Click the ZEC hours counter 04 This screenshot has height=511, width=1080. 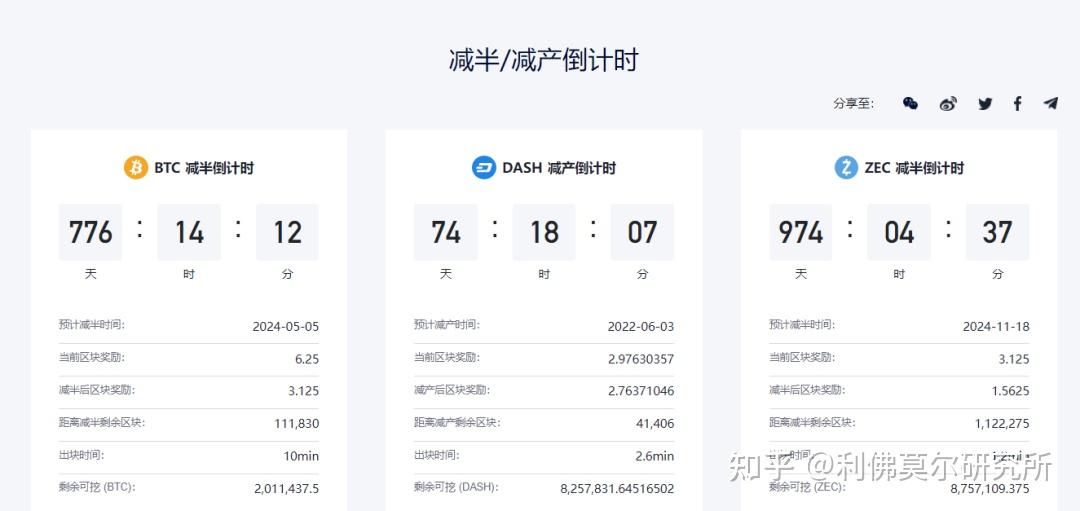click(x=899, y=232)
